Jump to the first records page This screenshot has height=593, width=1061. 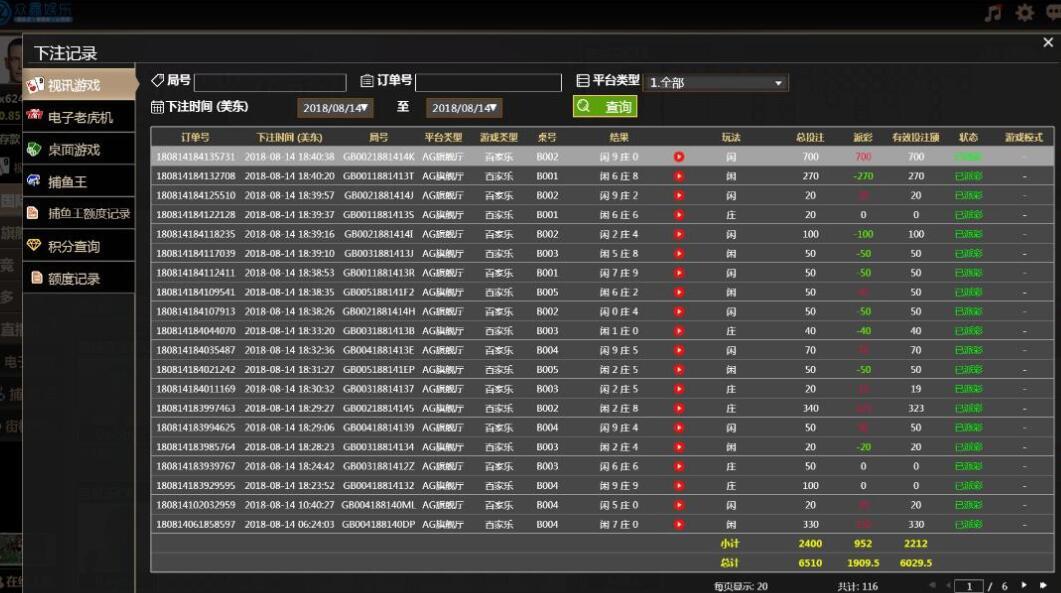[932, 585]
